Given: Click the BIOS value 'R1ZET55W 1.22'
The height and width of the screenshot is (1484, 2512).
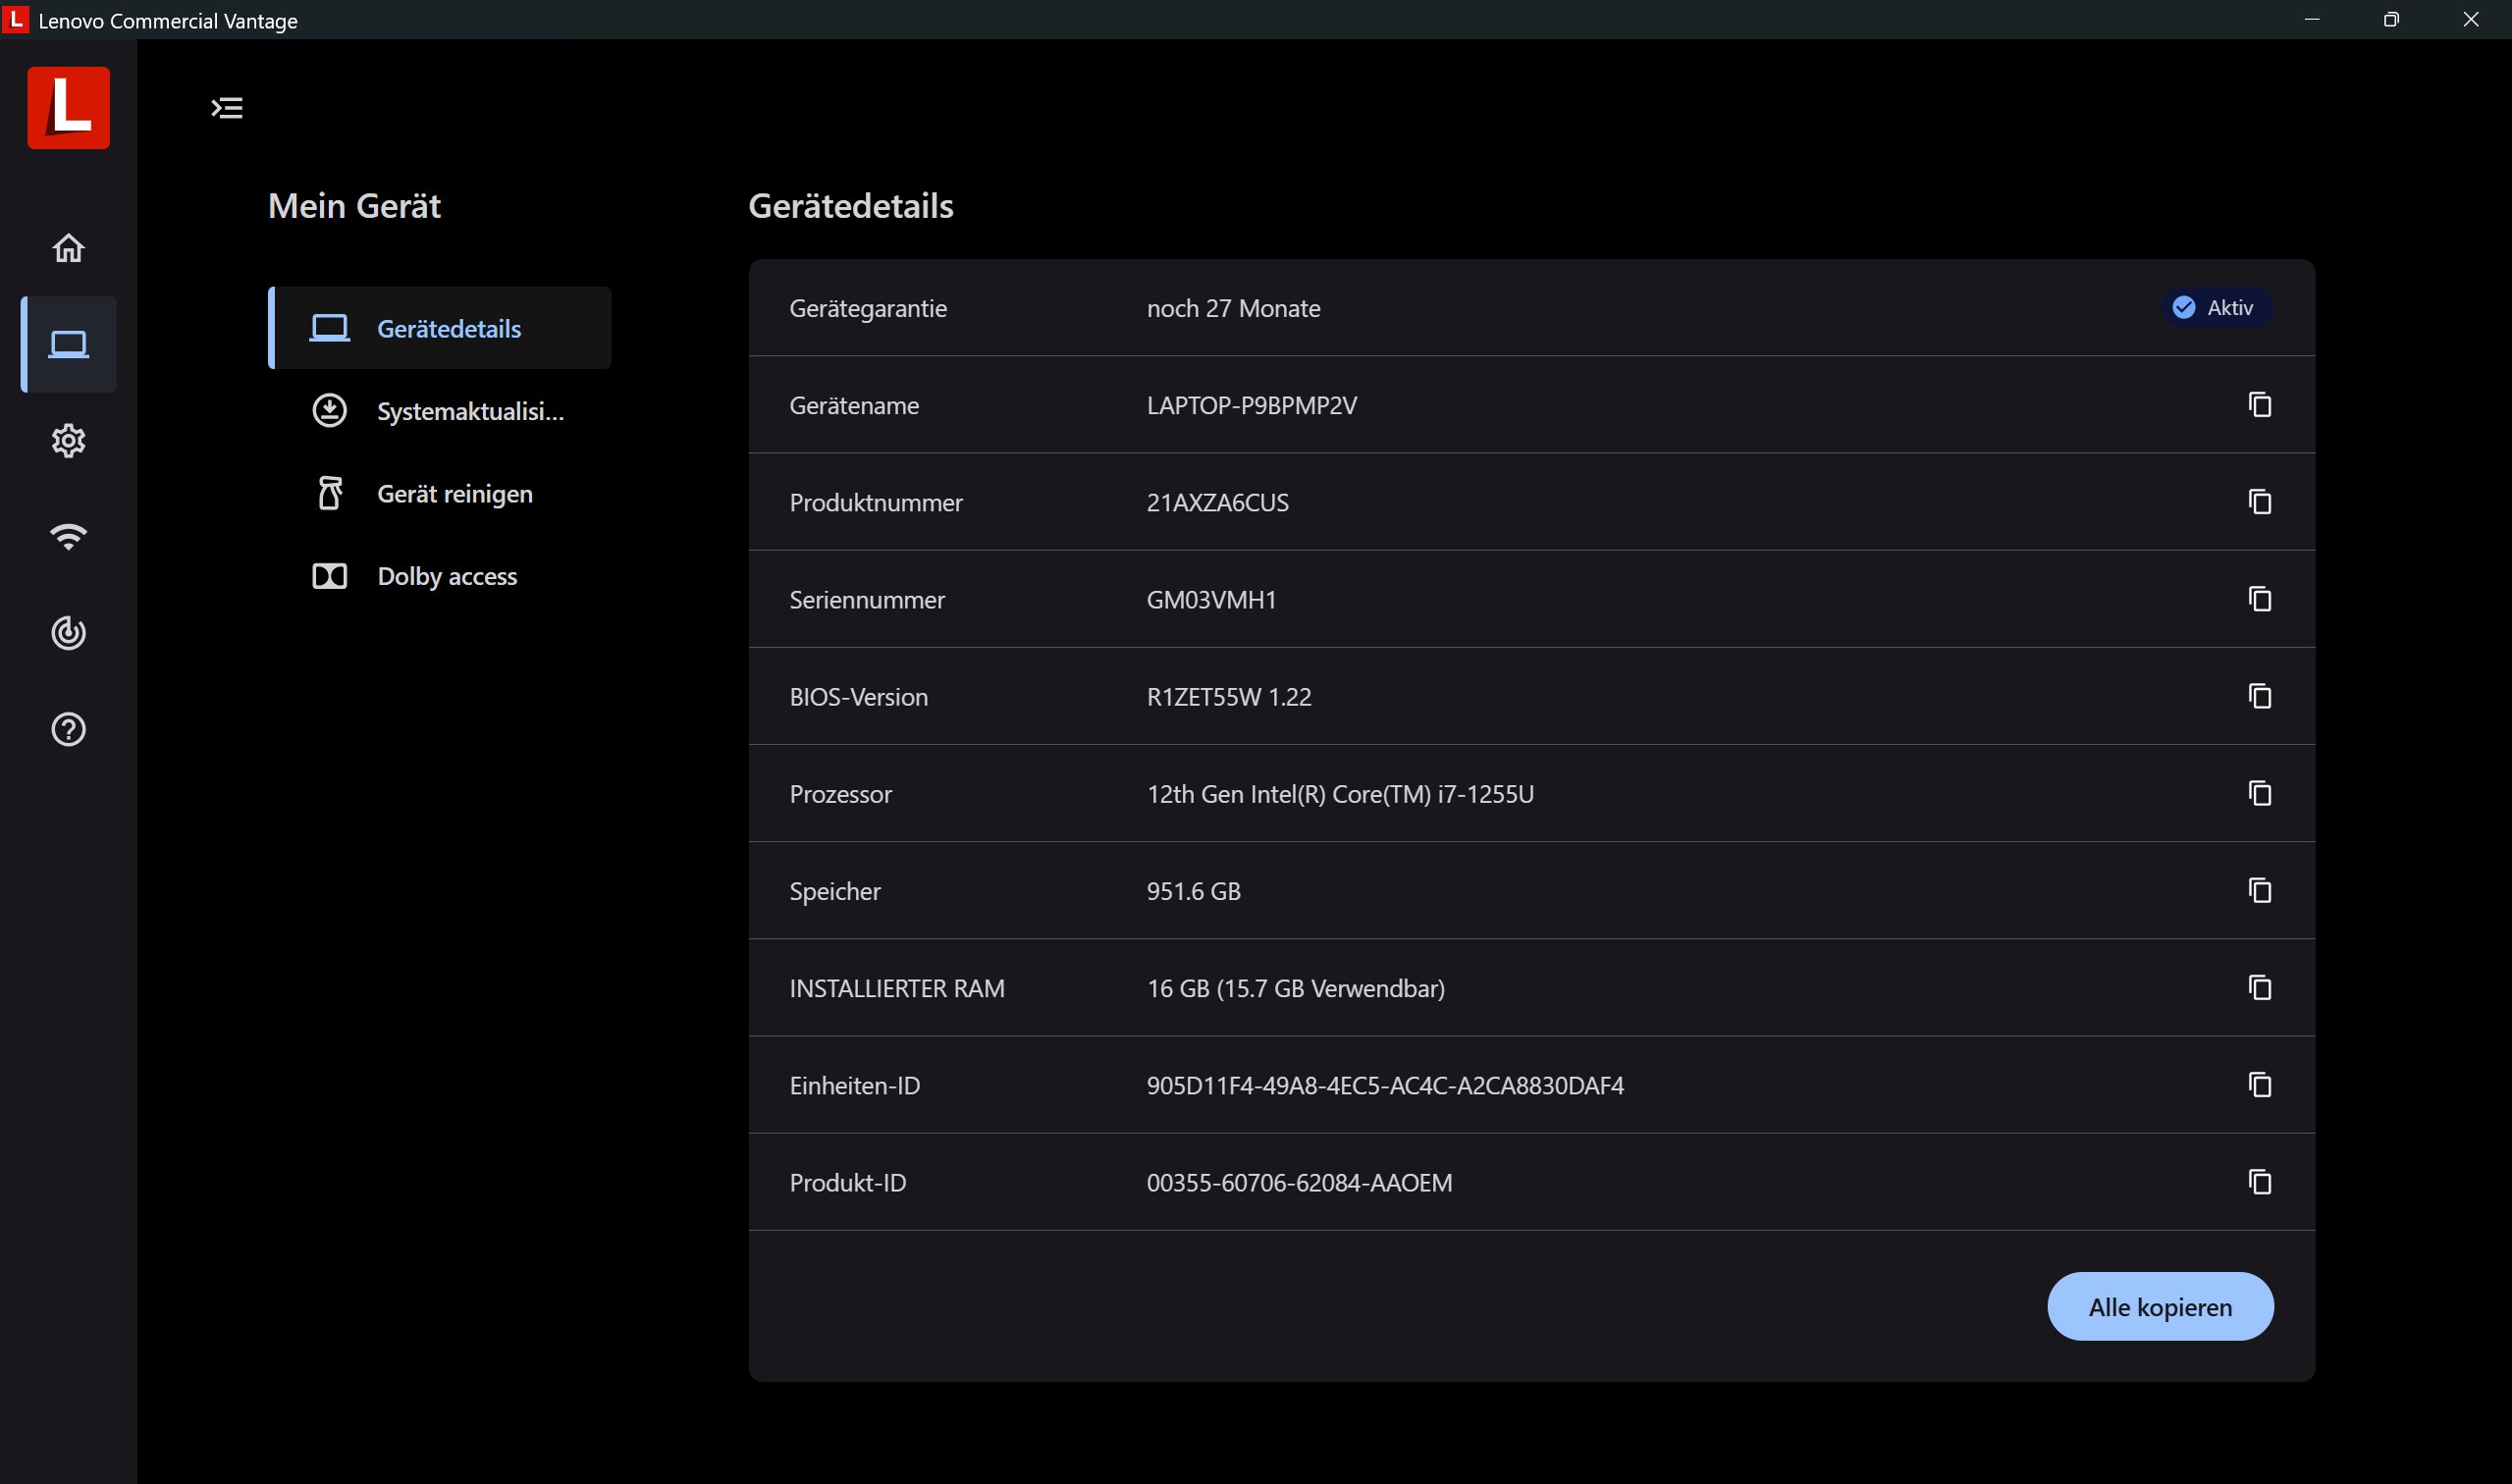Looking at the screenshot, I should [x=1228, y=696].
